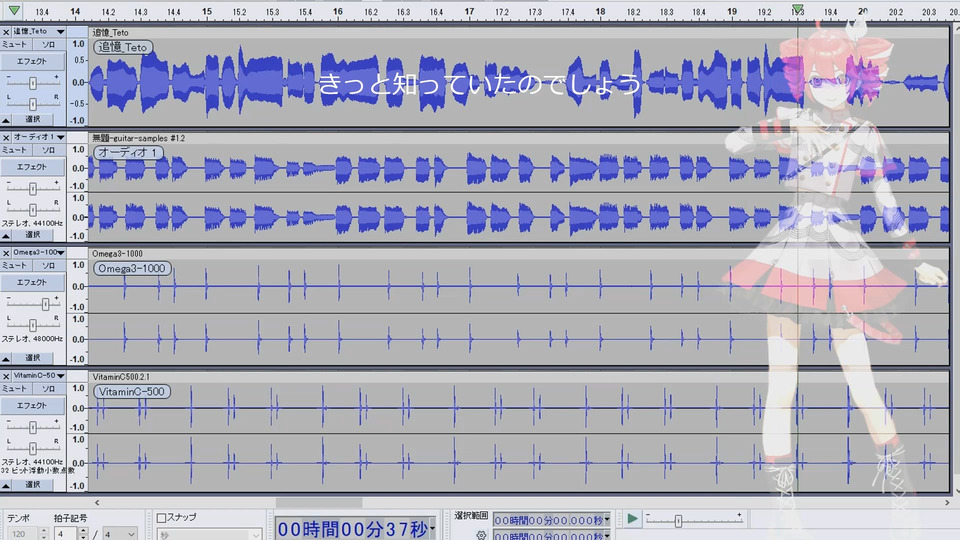Viewport: 960px width, 540px height.
Task: Click the VitaminC-500 clip label
Action: (132, 391)
